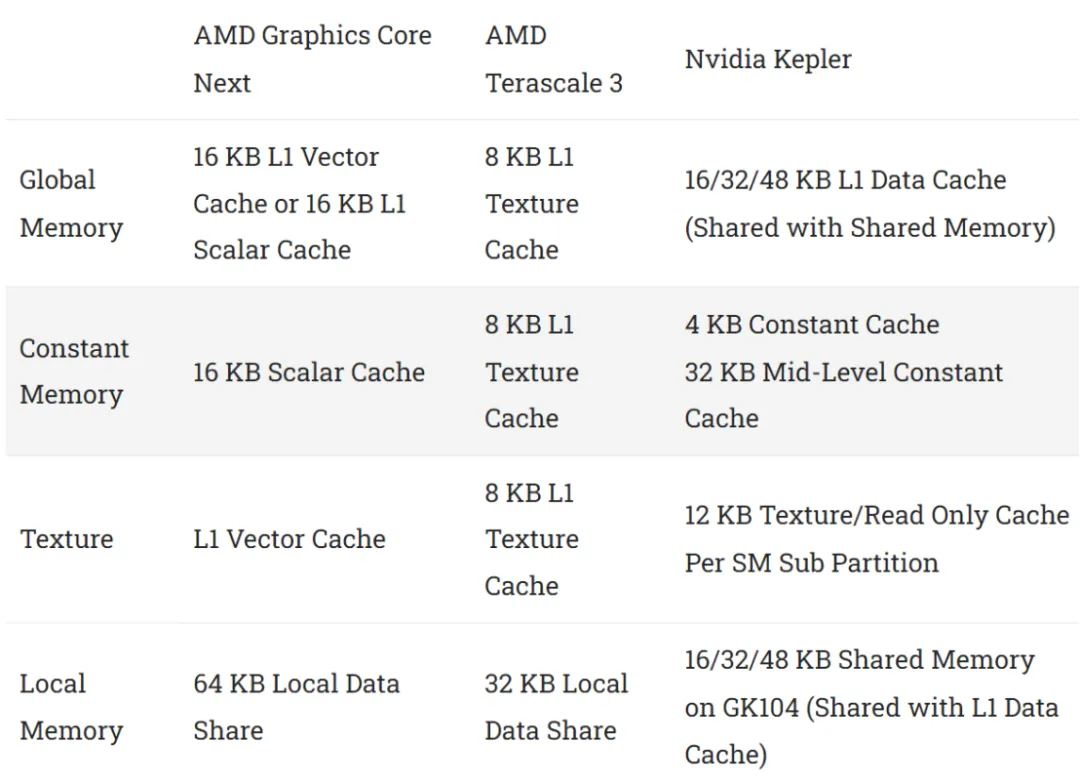Viewport: 1080px width, 782px height.
Task: Click the AMD Graphics Core Next column header
Action: pos(313,59)
